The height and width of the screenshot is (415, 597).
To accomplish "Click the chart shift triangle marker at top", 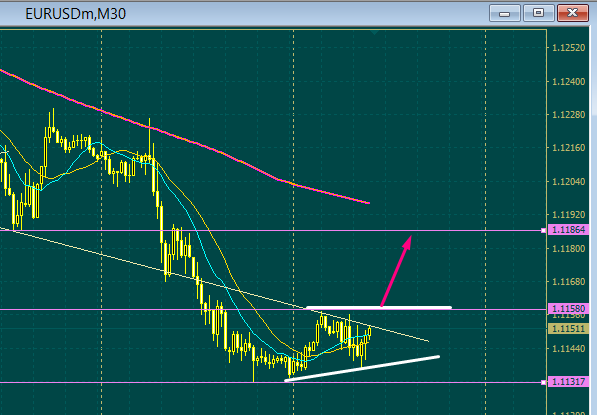I will [x=375, y=33].
